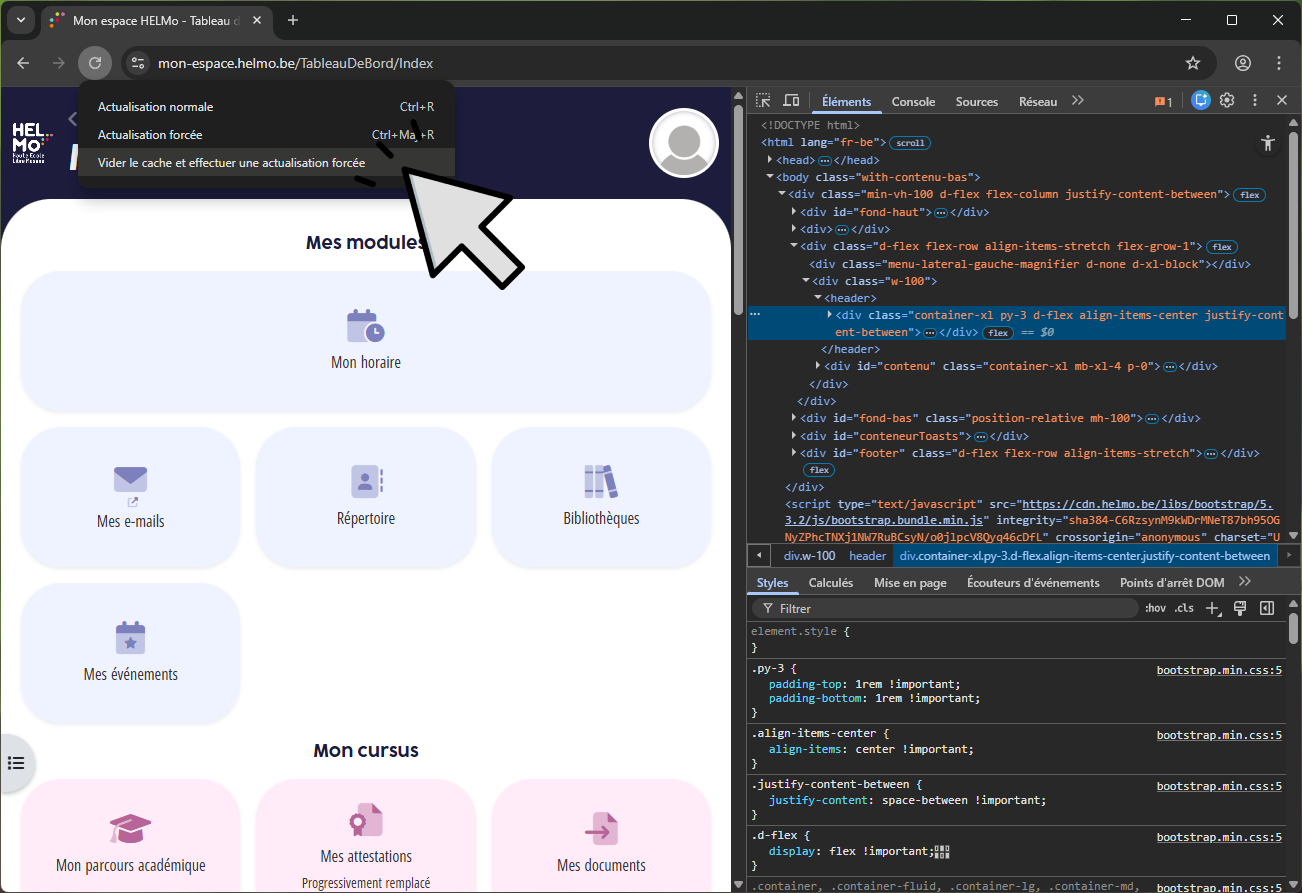Click the browser reload button
Screen dimensions: 1302x893
(x=94, y=63)
